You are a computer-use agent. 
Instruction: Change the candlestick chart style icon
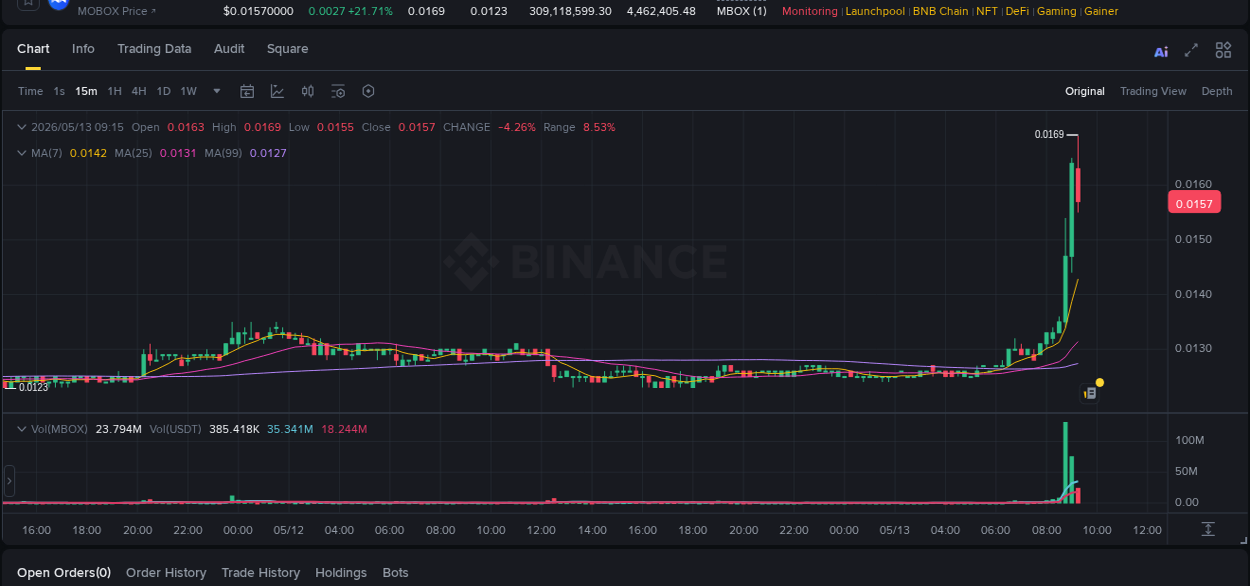(308, 91)
